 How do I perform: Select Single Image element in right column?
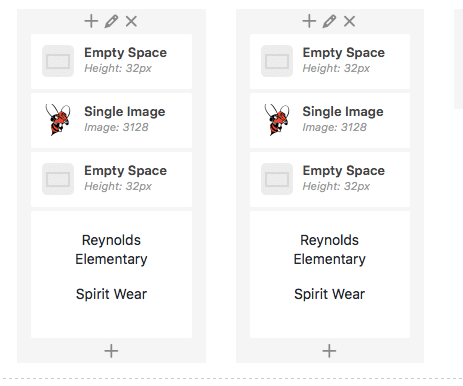pos(330,120)
